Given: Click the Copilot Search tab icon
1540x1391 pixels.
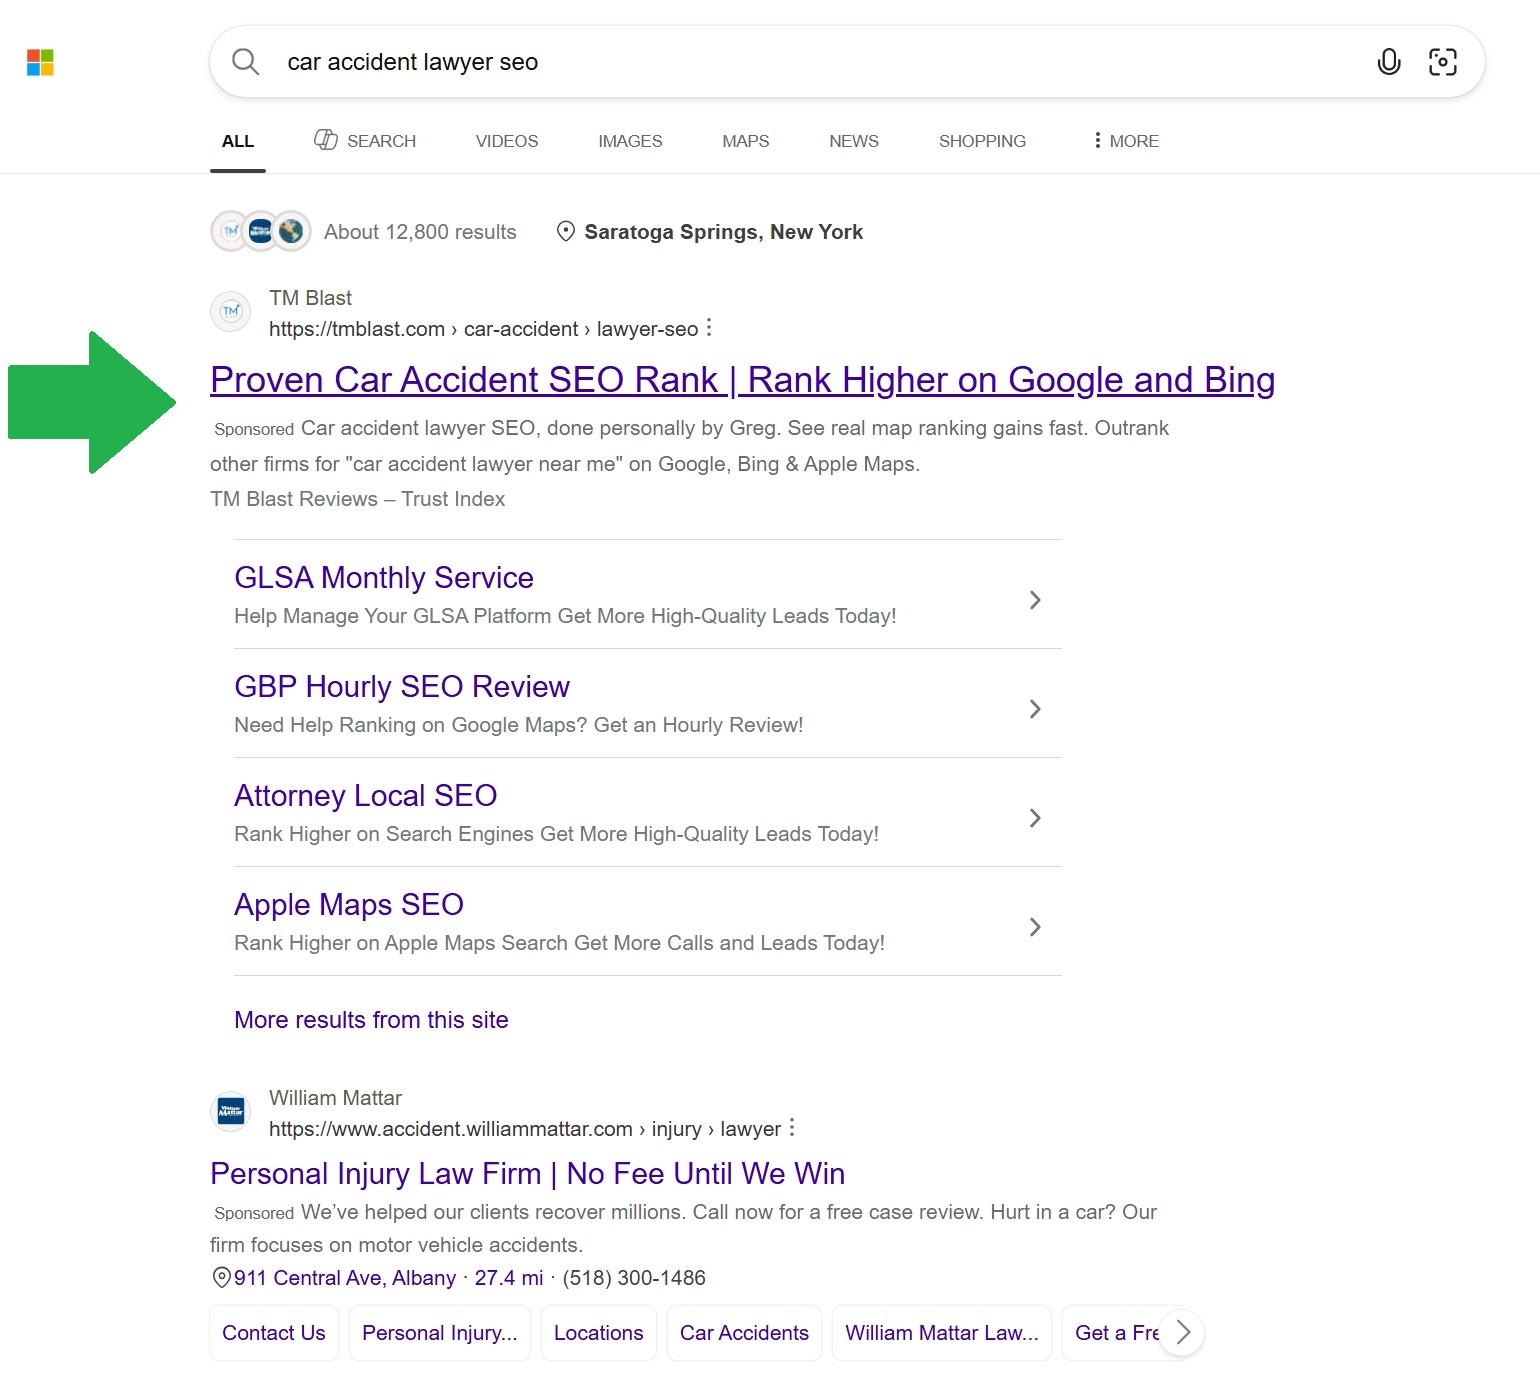Looking at the screenshot, I should click(x=326, y=140).
